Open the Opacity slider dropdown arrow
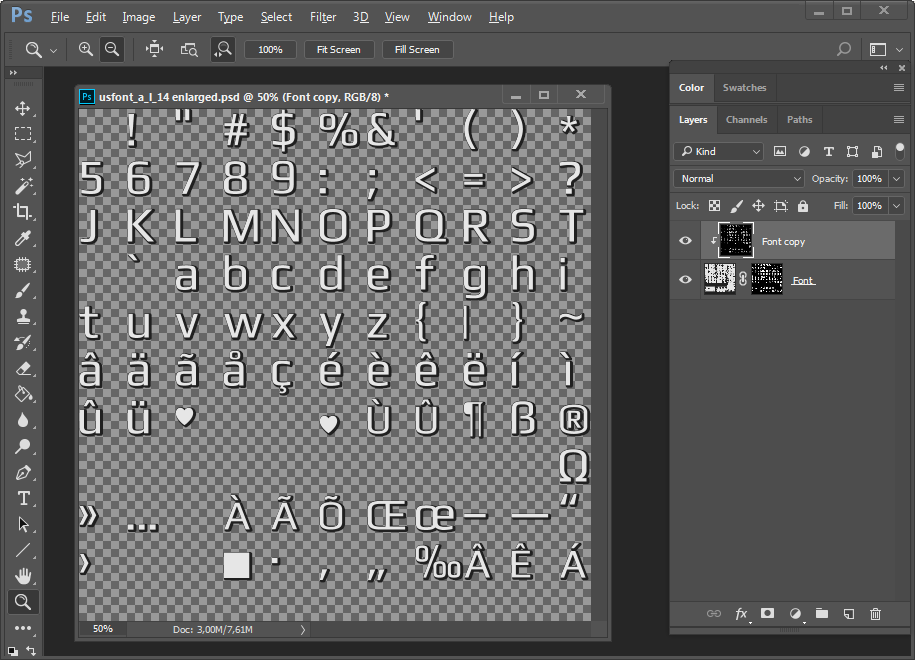This screenshot has height=660, width=915. (x=897, y=179)
